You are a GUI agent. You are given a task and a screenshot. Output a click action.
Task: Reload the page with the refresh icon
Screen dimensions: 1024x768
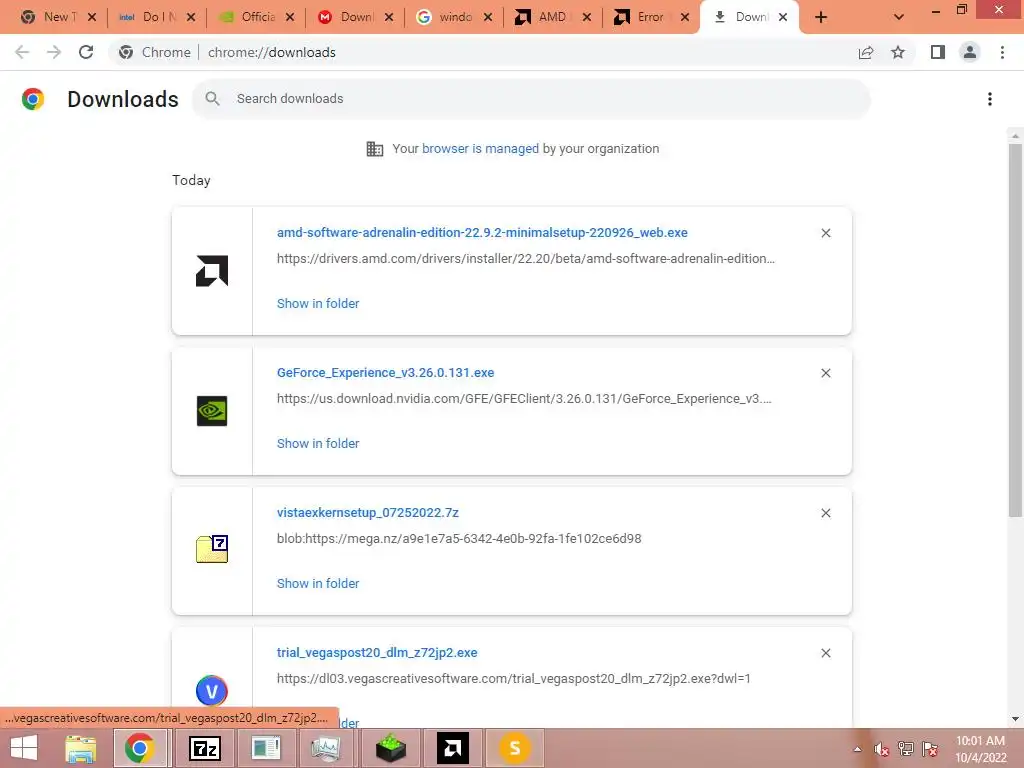point(86,52)
